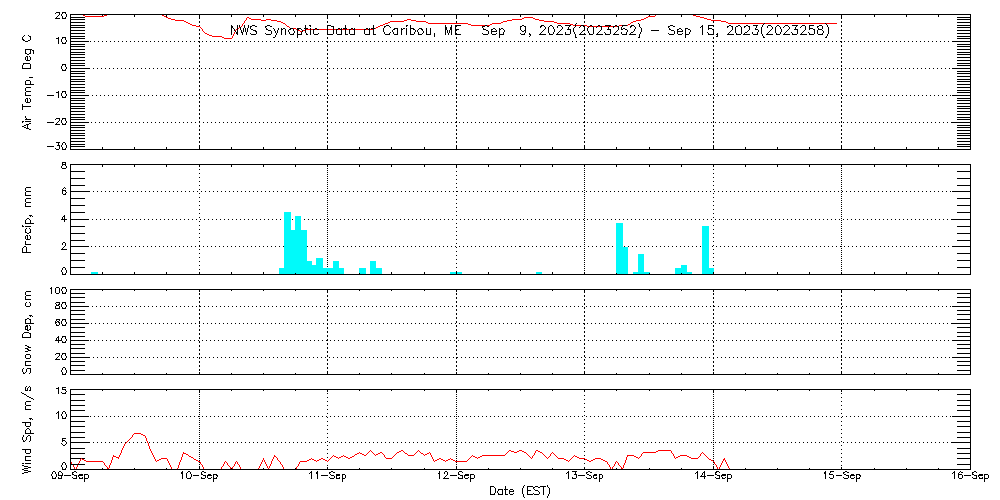This screenshot has width=1000, height=500.
Task: Click the 12-Sep date tick label
Action: (456, 478)
